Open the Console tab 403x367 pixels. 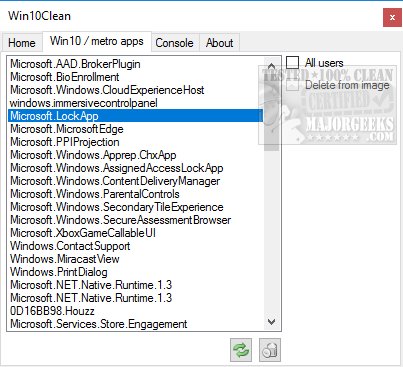pyautogui.click(x=175, y=43)
